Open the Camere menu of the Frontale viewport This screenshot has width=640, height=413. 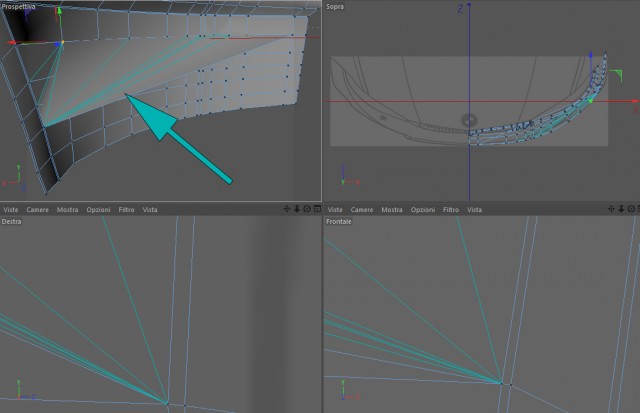coord(362,209)
